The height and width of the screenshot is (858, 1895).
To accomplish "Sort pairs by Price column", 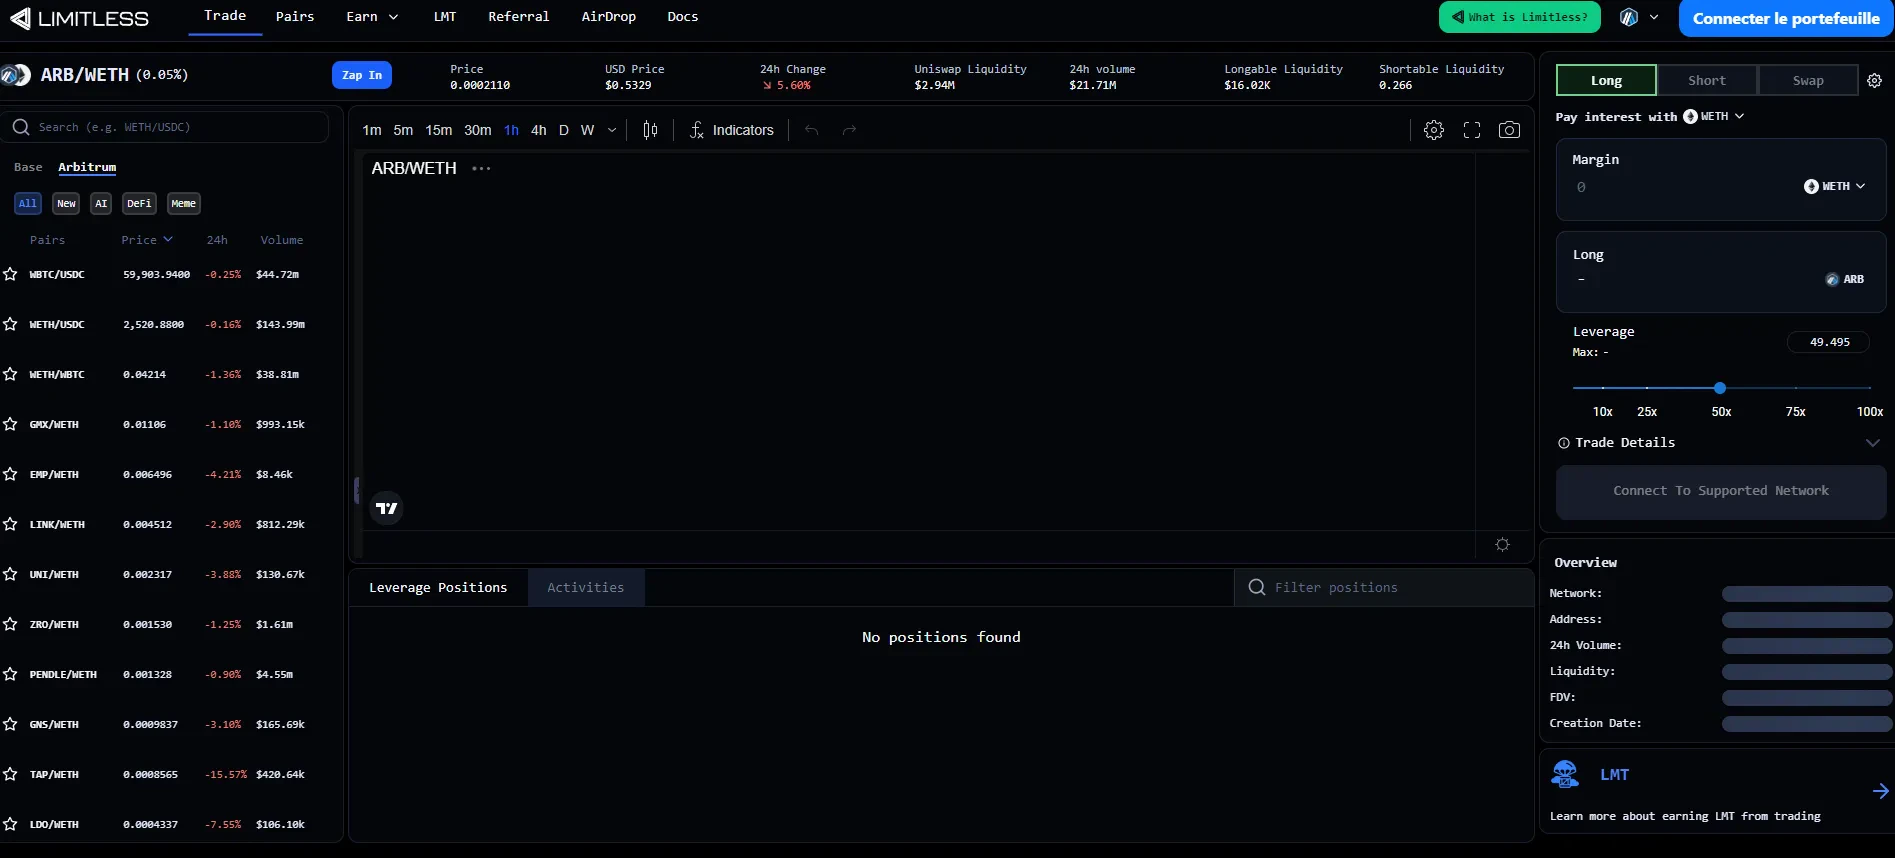I will point(146,240).
